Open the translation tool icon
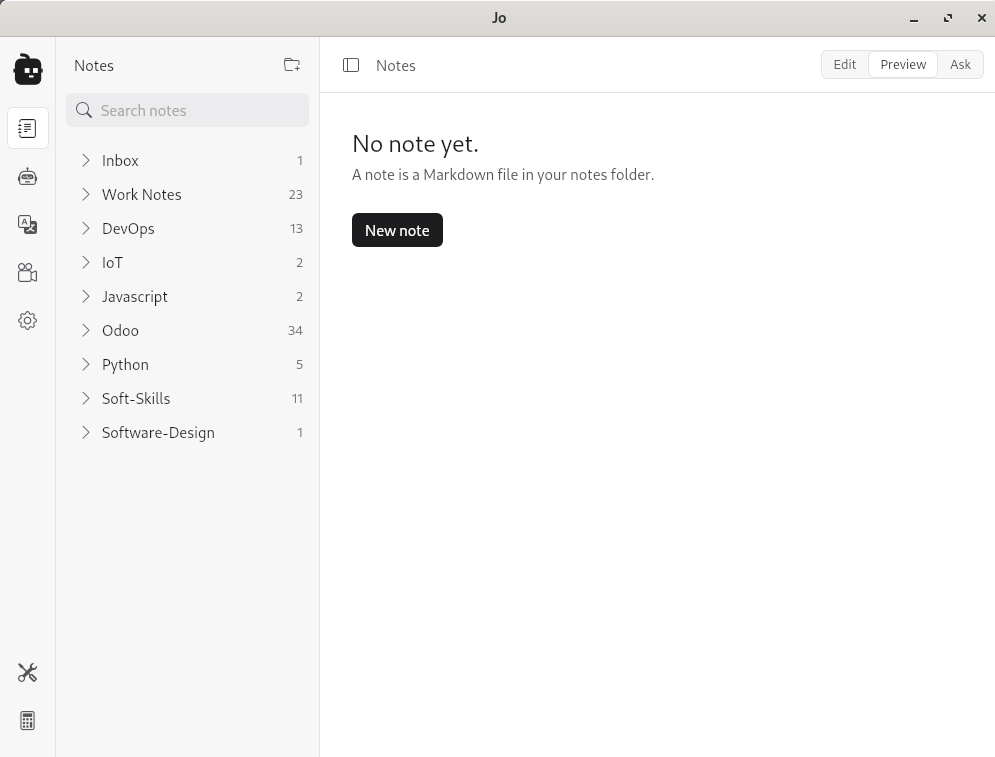Screen dimensions: 995x757 click(27, 225)
